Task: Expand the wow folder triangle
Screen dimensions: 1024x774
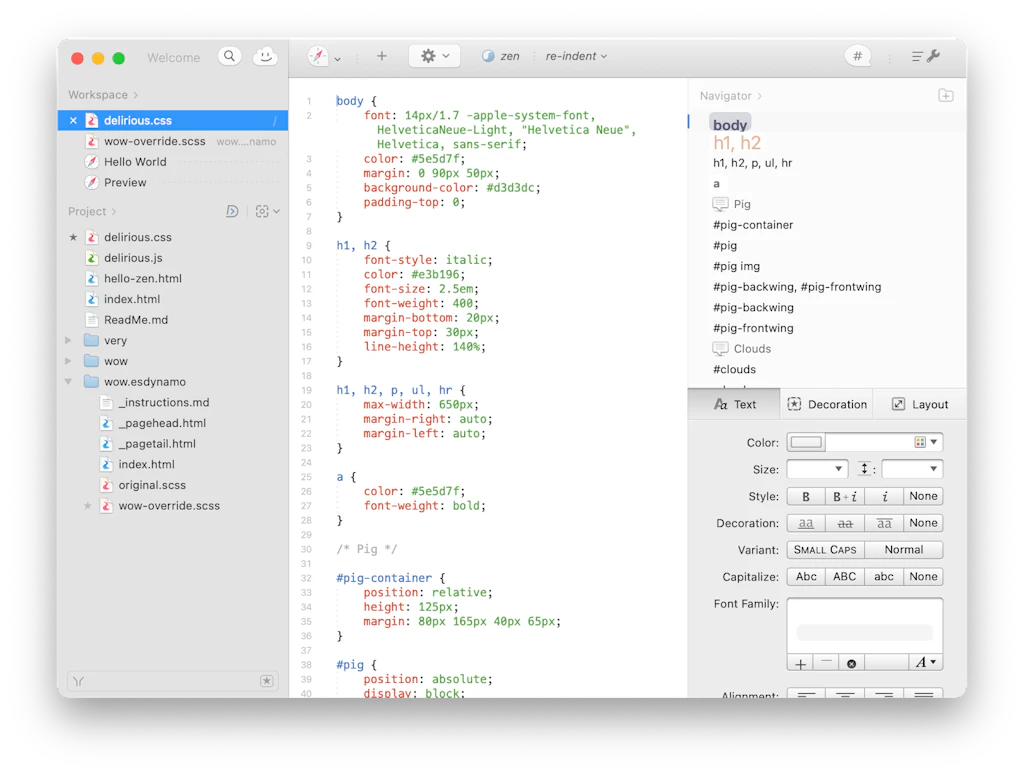Action: [68, 361]
